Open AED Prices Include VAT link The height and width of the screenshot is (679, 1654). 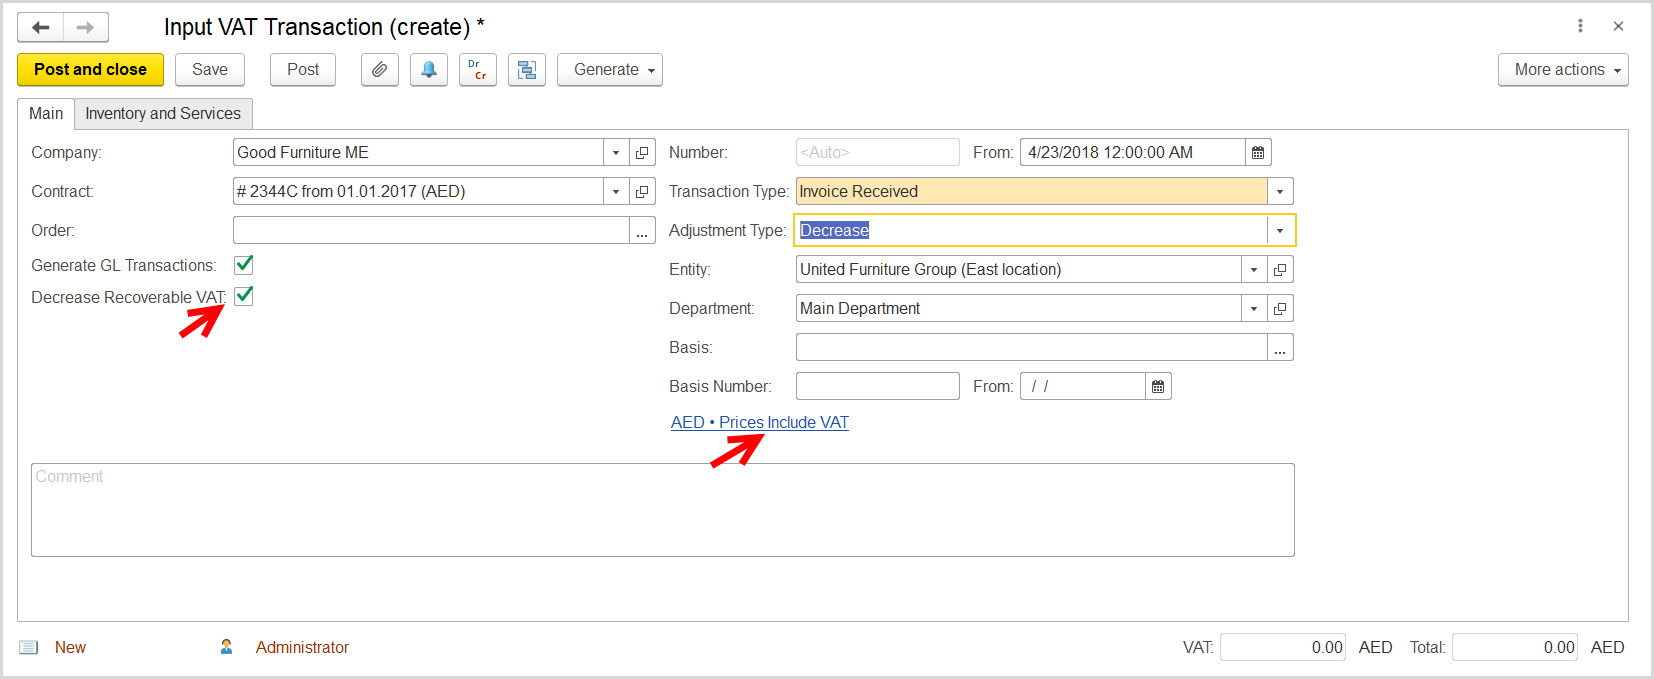[x=760, y=423]
